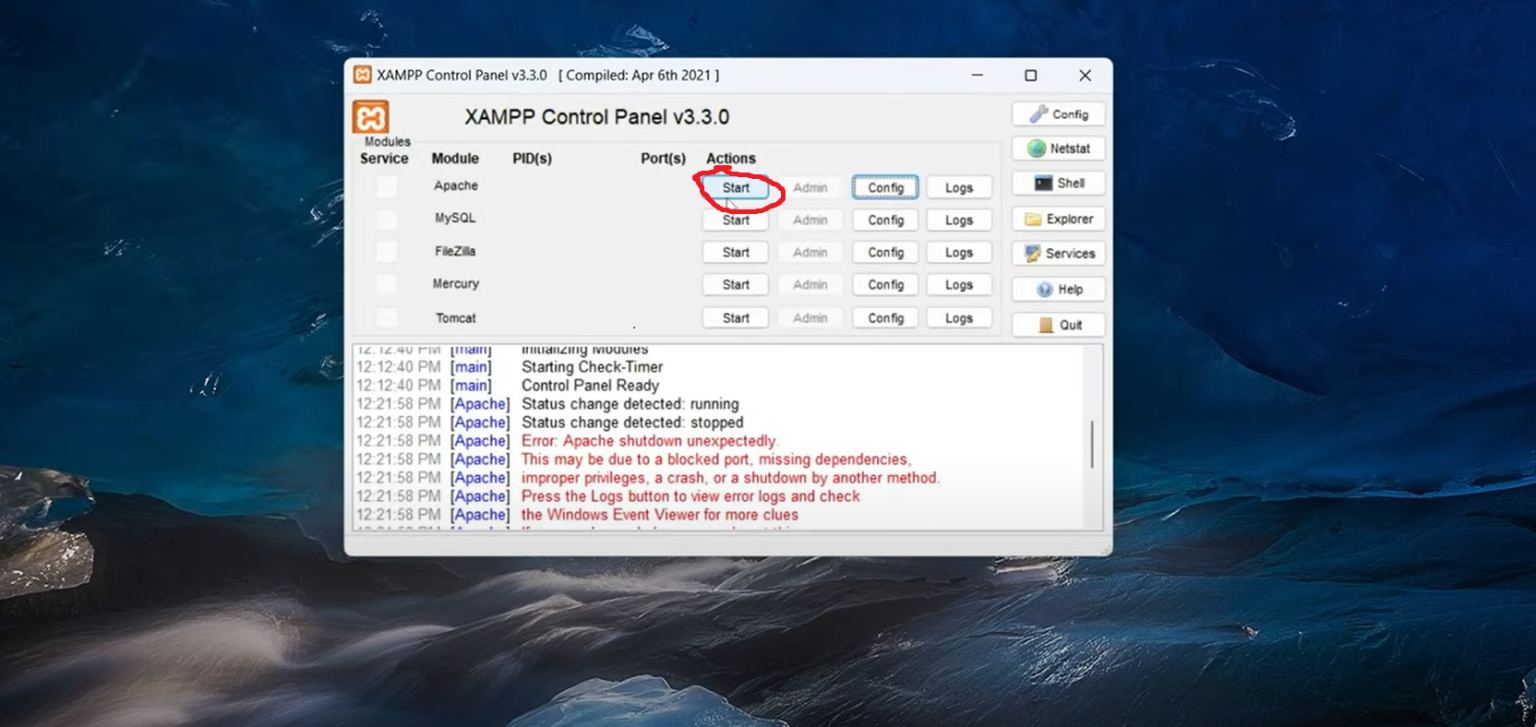Toggle the MySQL service checkbox
This screenshot has height=727, width=1536.
pyautogui.click(x=386, y=219)
